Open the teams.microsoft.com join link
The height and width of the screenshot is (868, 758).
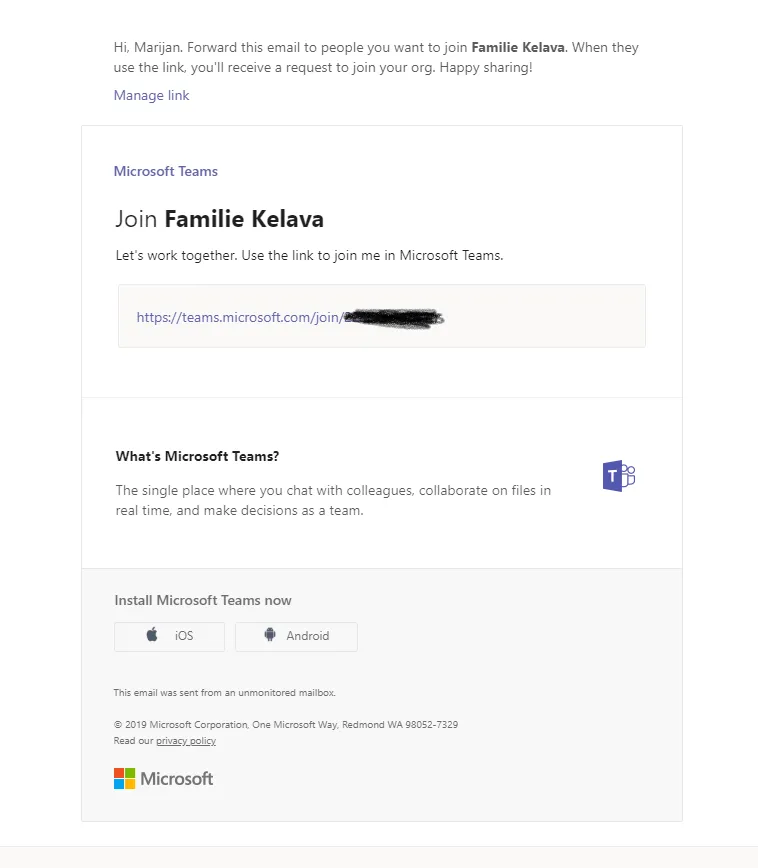(239, 317)
